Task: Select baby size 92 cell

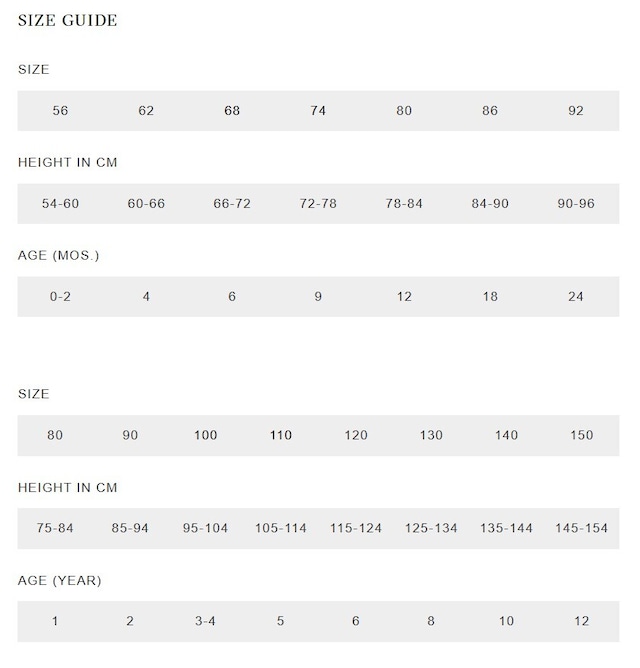Action: coord(576,111)
